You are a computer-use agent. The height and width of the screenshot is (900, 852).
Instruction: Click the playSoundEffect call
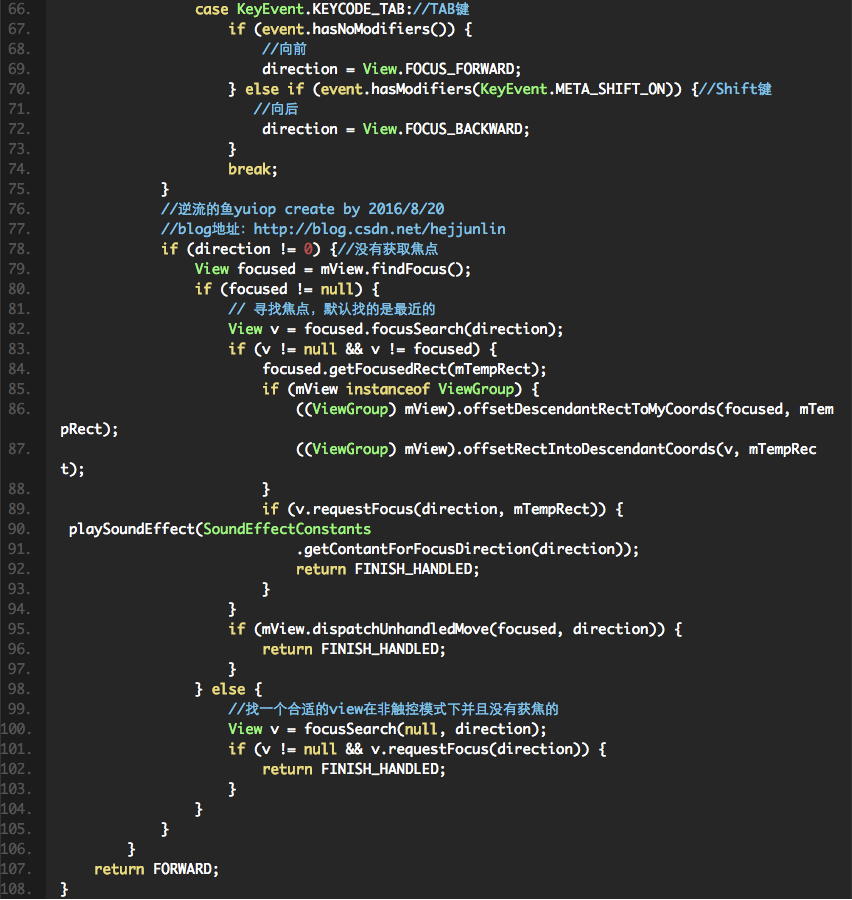(134, 529)
